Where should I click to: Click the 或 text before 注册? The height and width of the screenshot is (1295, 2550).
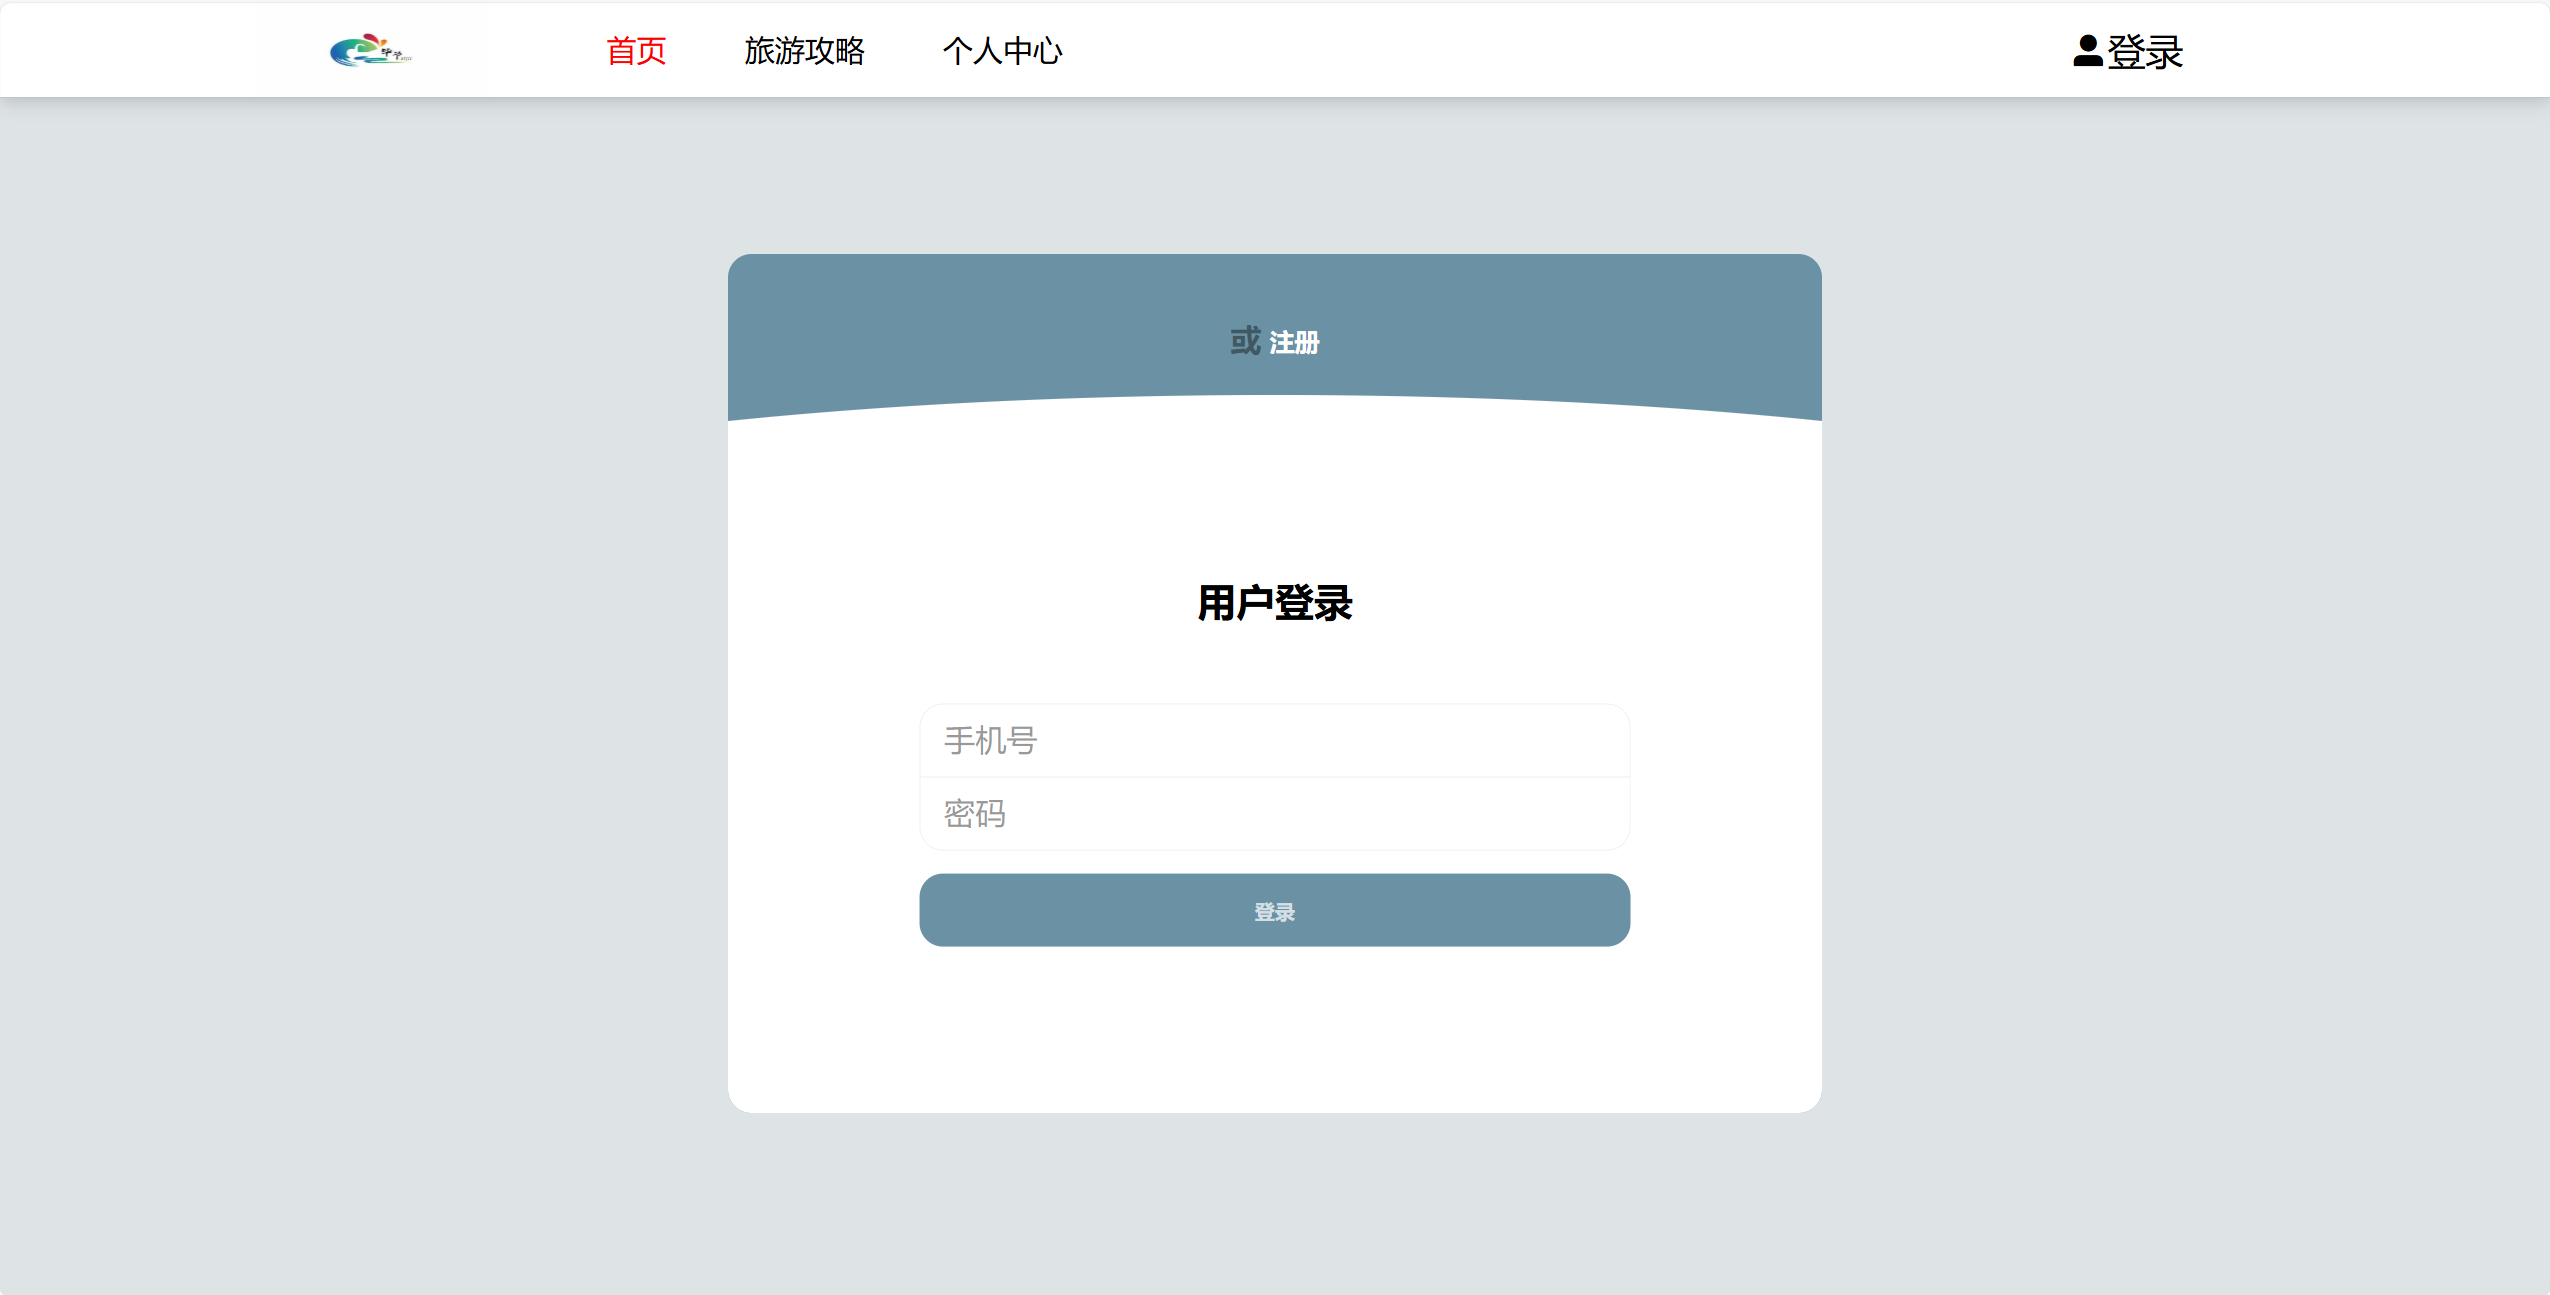coord(1245,341)
